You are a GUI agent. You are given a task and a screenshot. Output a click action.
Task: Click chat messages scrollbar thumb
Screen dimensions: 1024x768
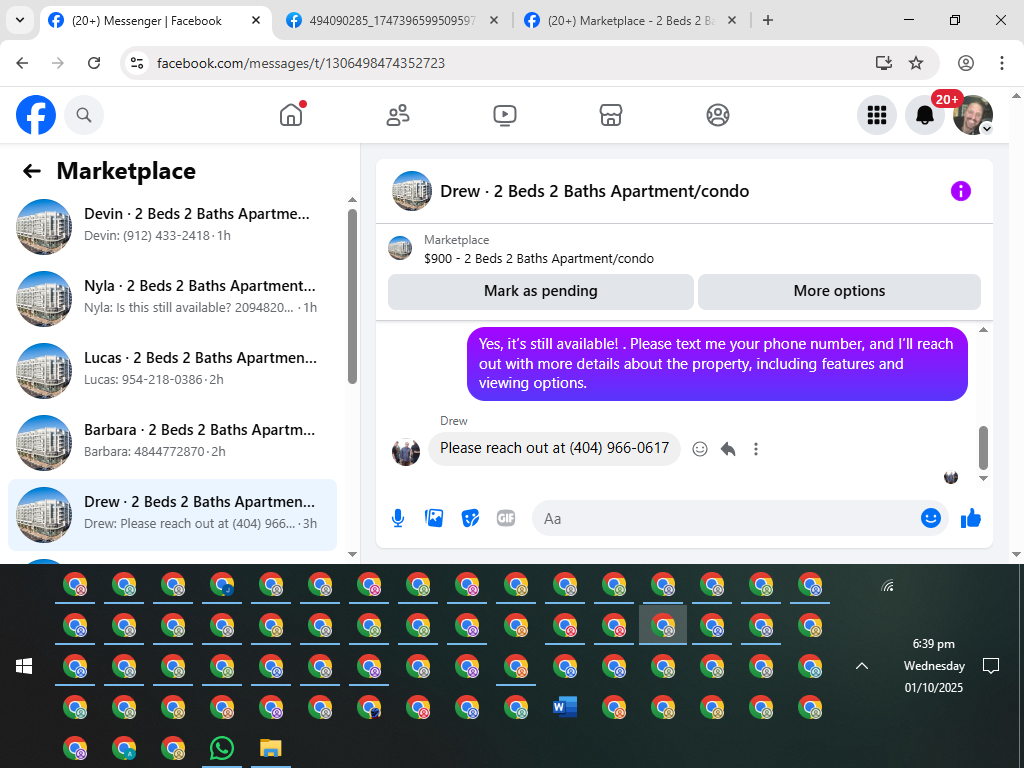click(984, 448)
